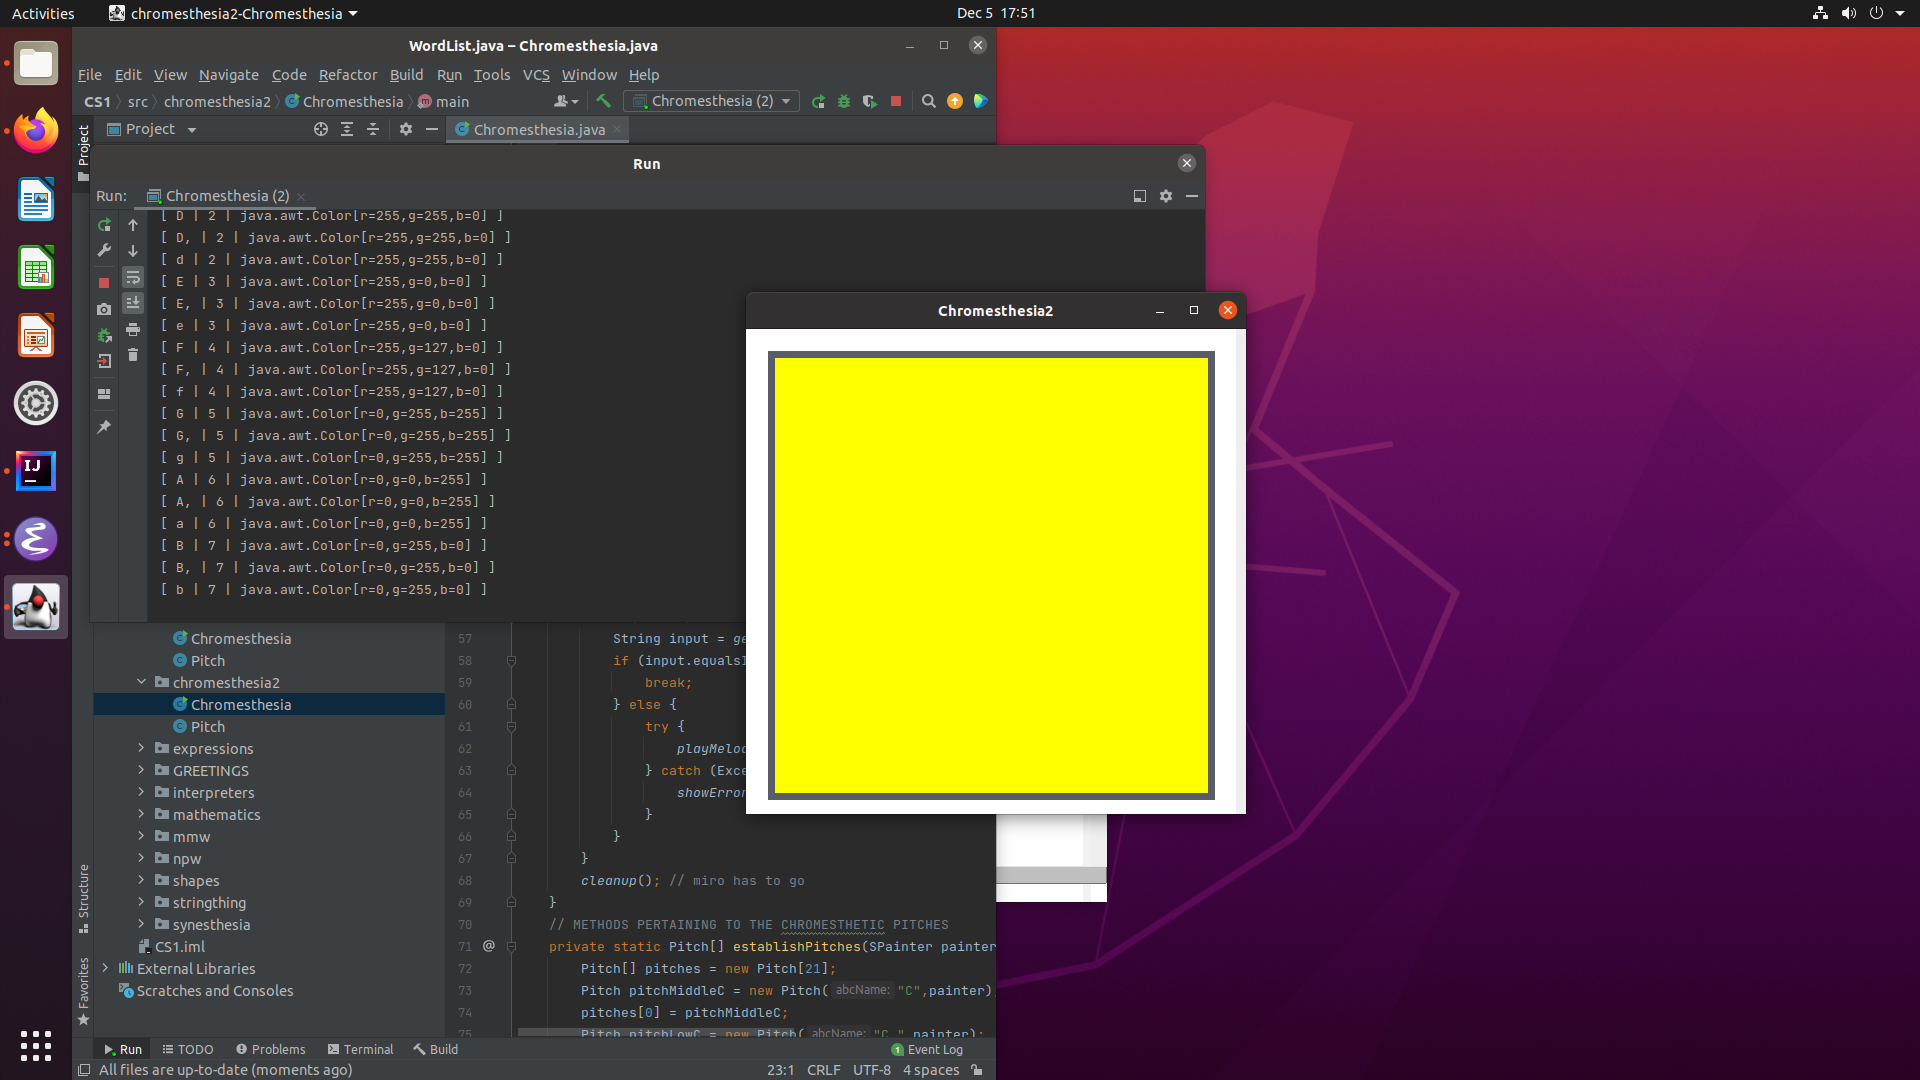This screenshot has width=1920, height=1080.
Task: Toggle soft-wrap in console output
Action: tap(133, 277)
